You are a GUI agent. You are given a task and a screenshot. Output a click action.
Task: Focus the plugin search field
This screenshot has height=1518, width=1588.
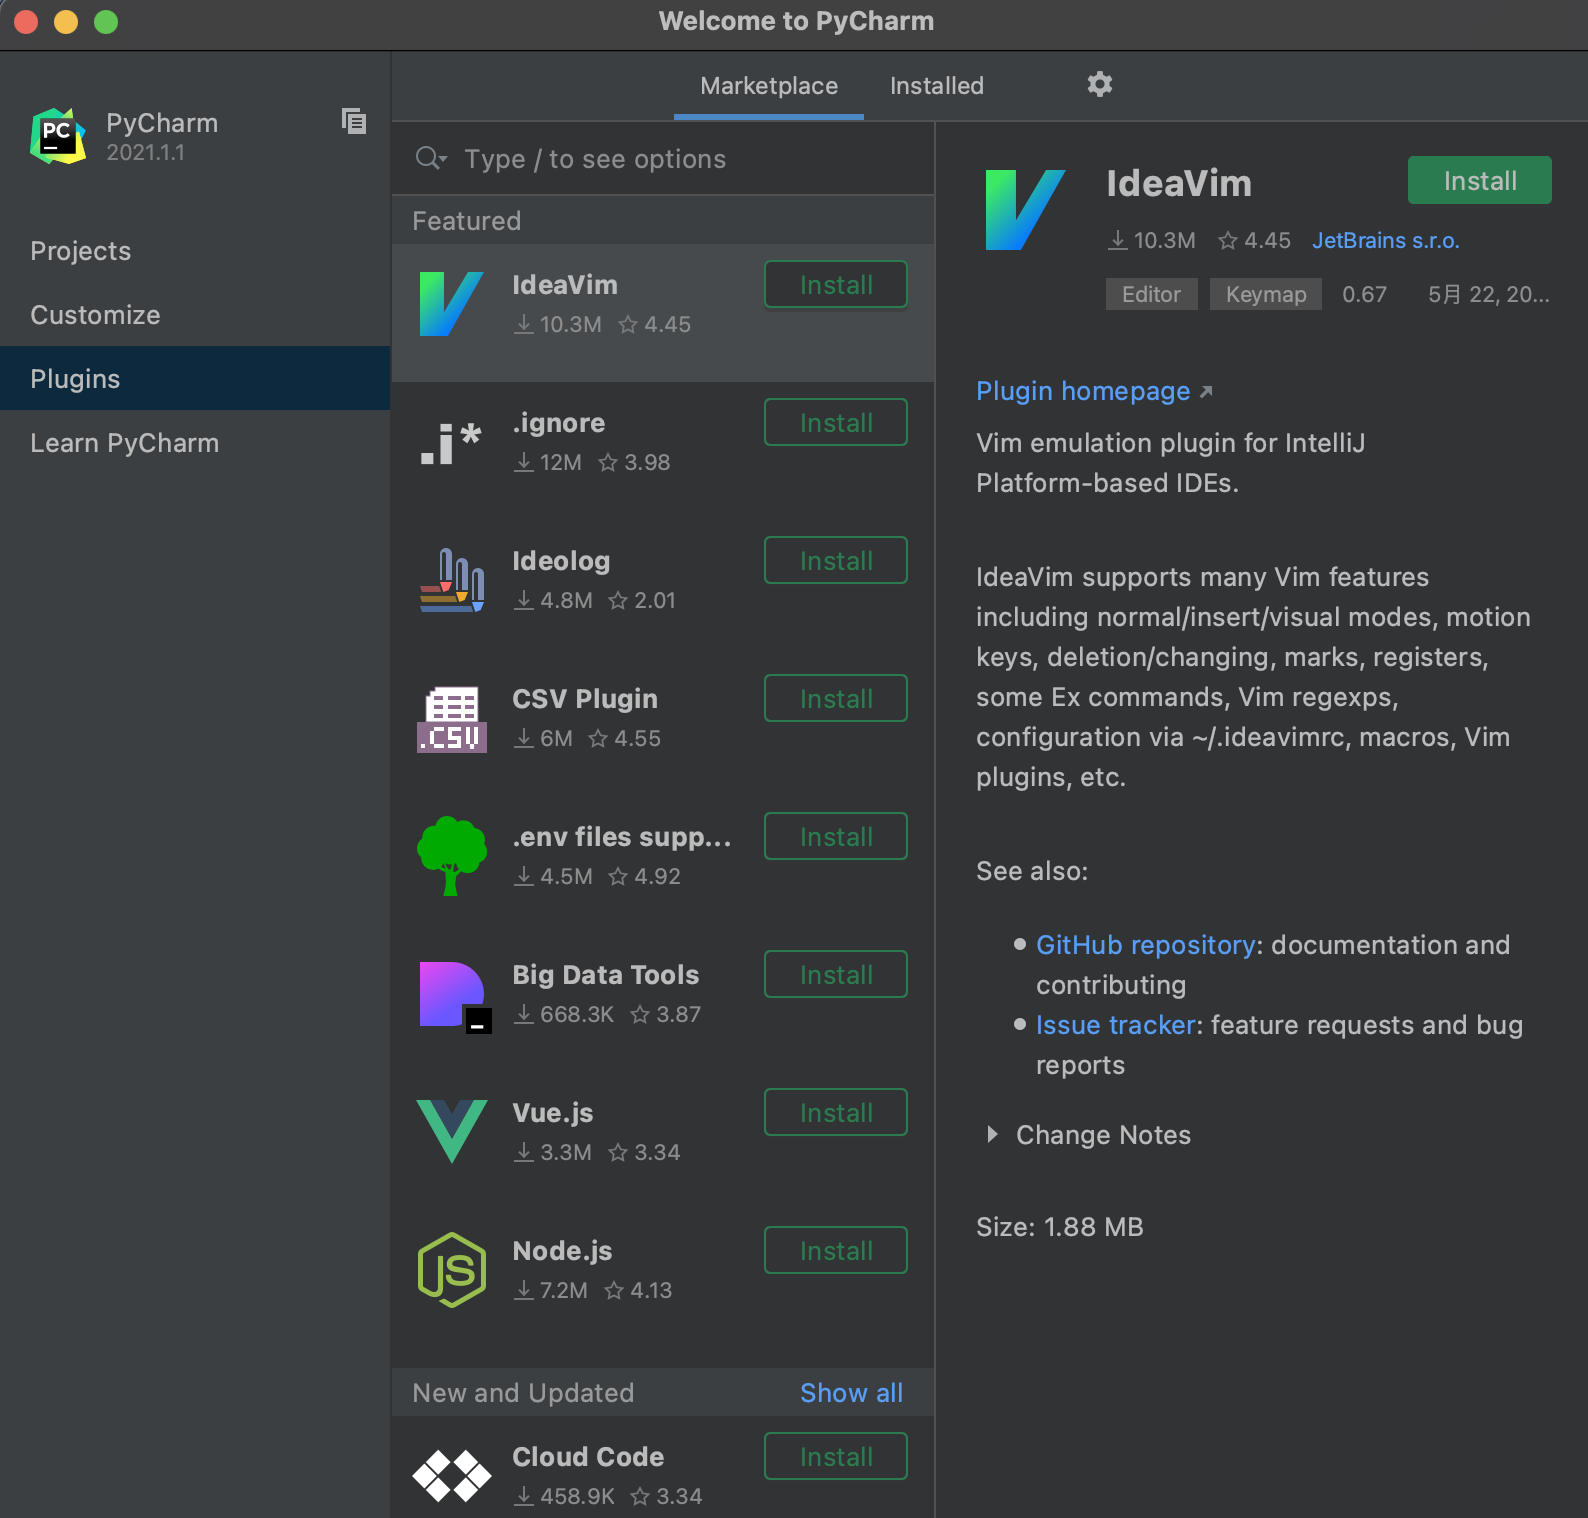coord(663,159)
